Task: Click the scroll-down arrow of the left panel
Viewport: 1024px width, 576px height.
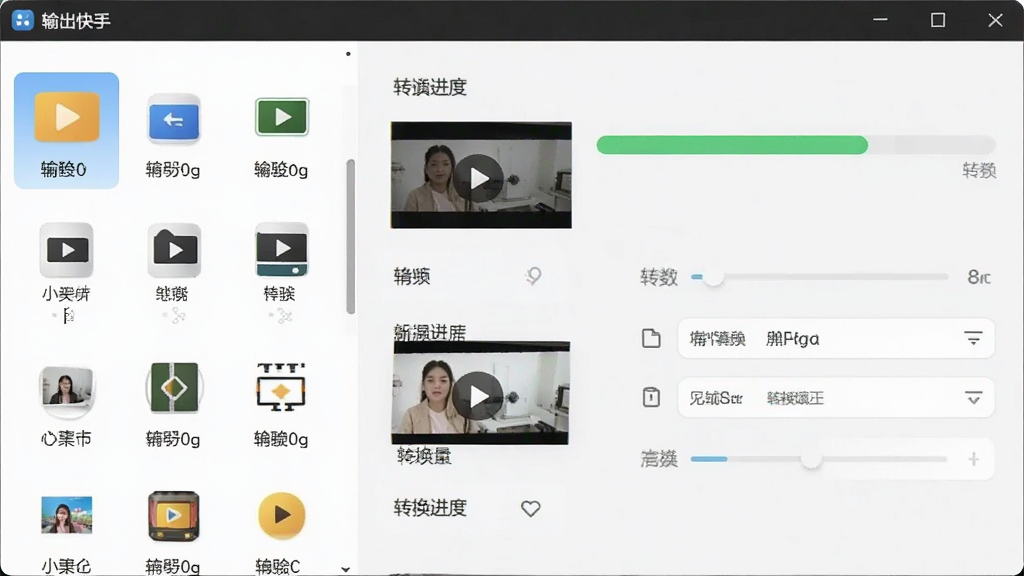Action: coord(345,569)
